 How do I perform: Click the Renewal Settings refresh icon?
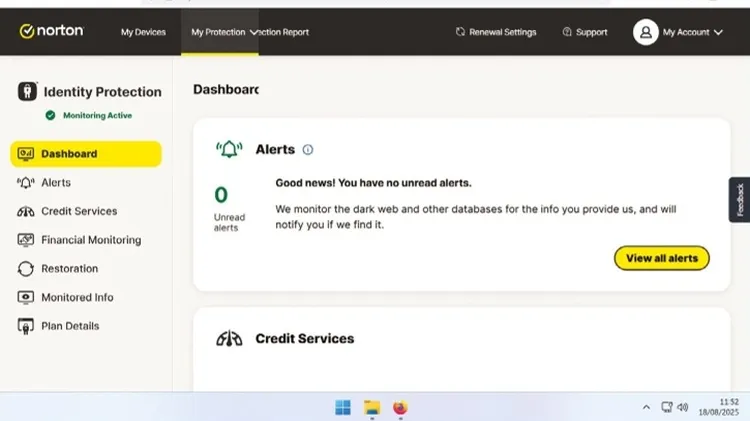click(x=460, y=32)
